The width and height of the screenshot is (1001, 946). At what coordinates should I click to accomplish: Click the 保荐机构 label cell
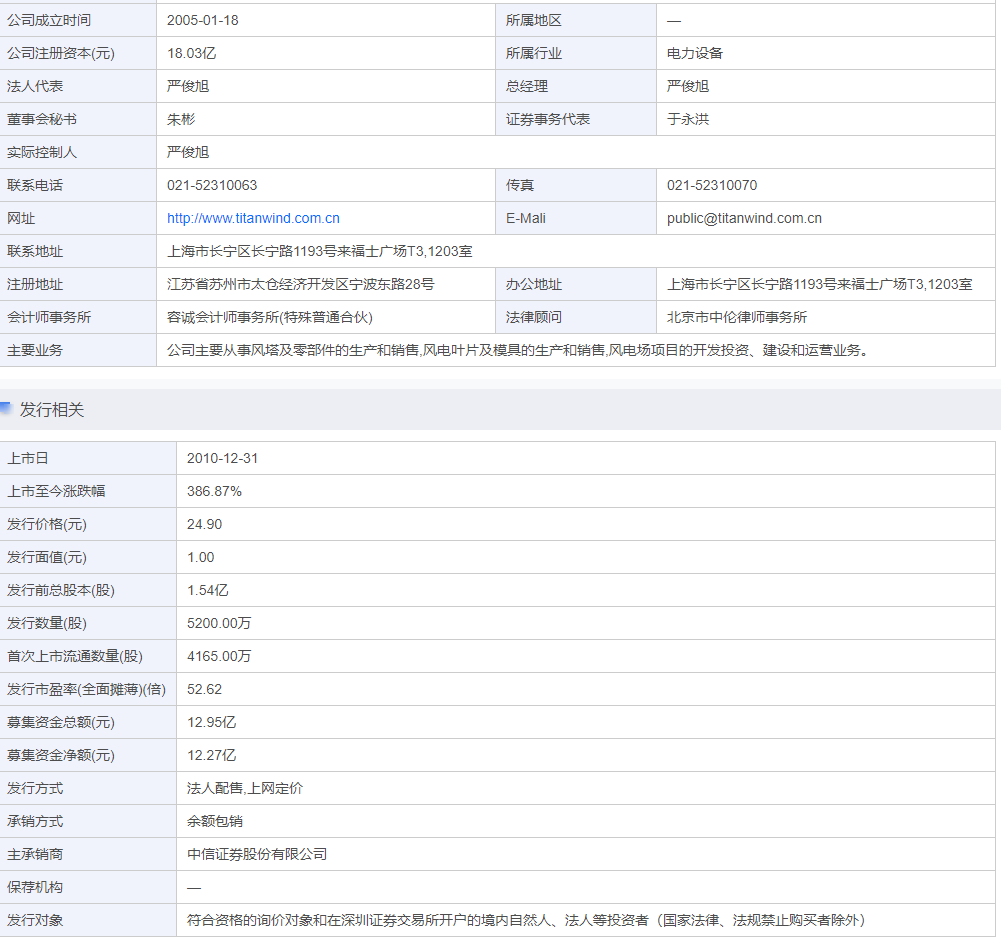pos(88,887)
